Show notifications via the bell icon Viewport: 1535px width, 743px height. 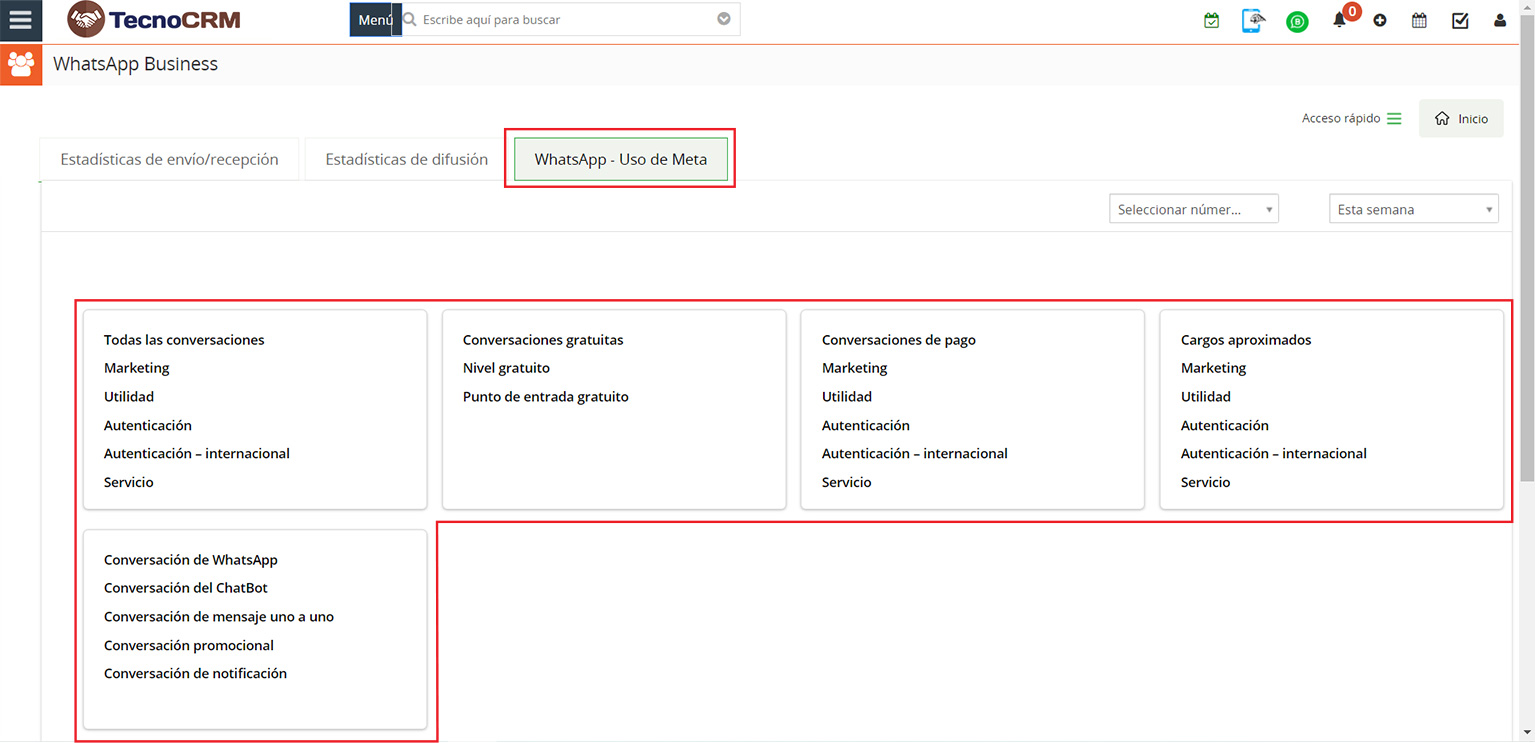click(1340, 20)
